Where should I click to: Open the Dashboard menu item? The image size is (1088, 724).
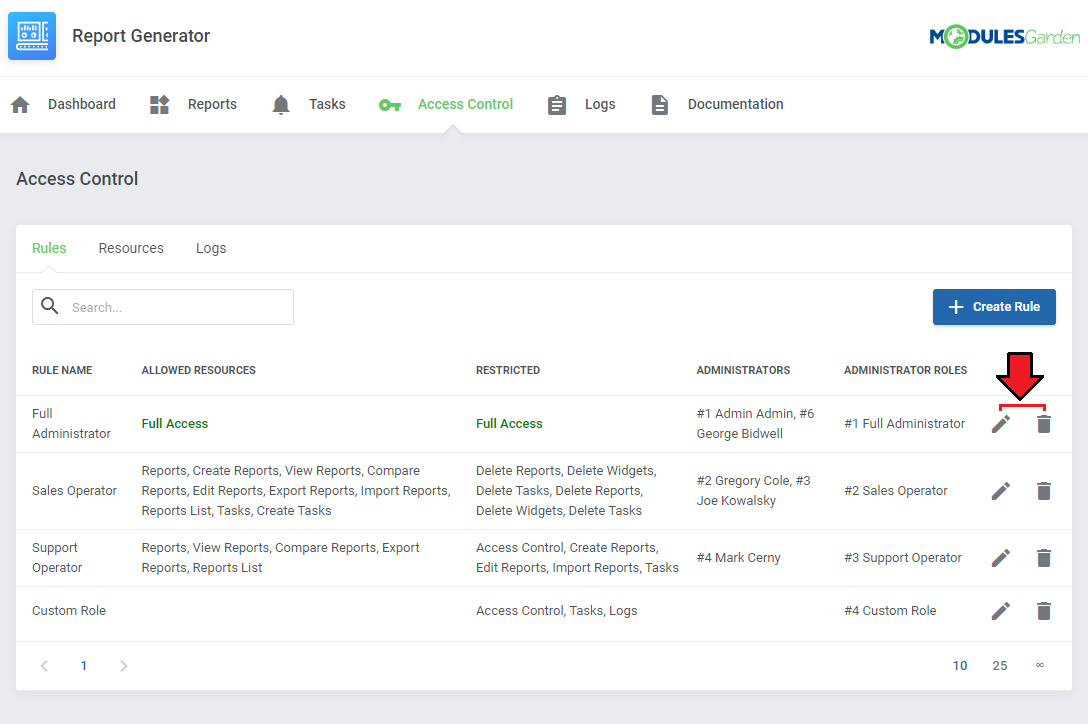click(82, 104)
